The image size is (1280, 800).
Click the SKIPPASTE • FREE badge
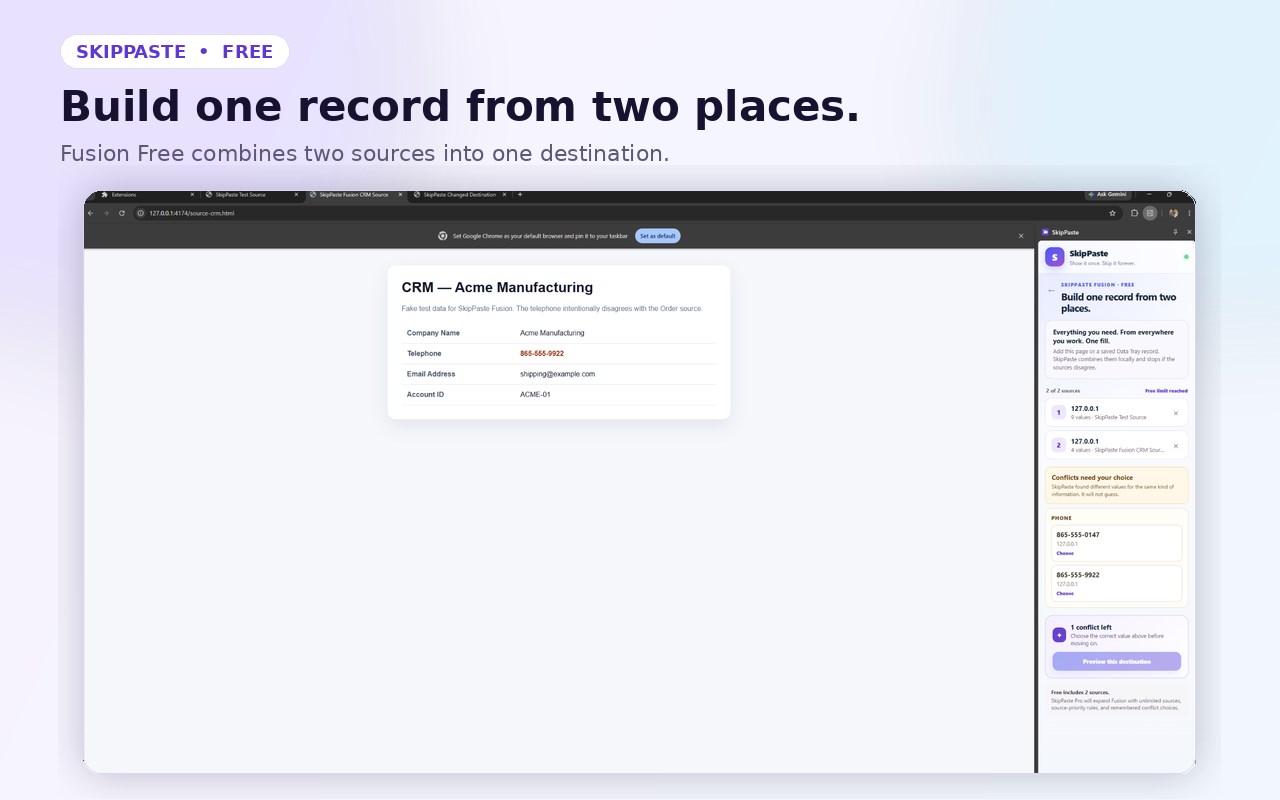(175, 52)
